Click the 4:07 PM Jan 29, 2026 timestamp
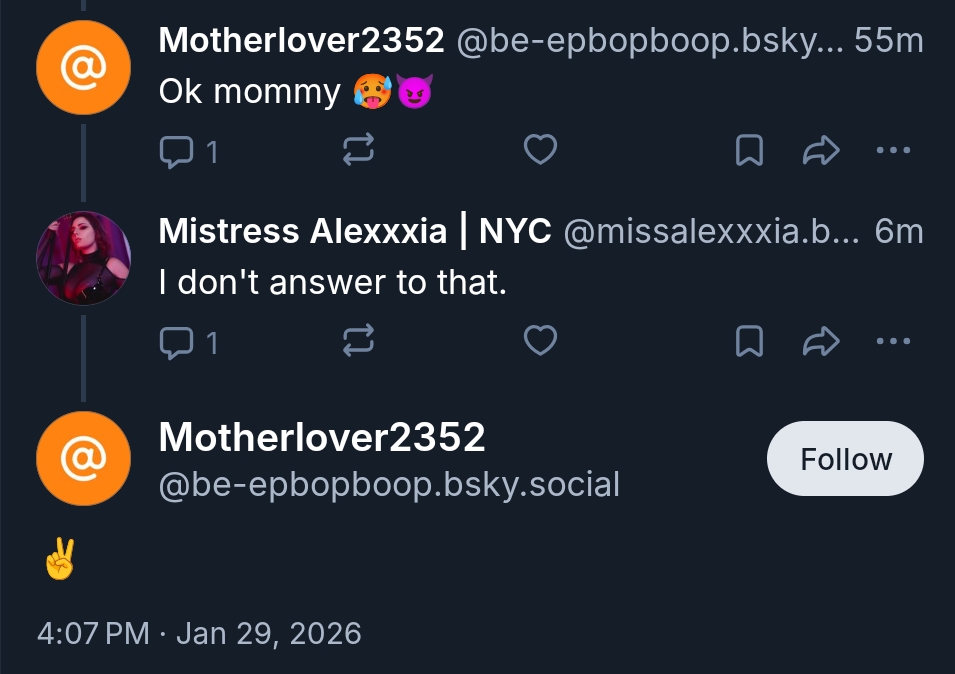The width and height of the screenshot is (955, 674). pyautogui.click(x=199, y=633)
